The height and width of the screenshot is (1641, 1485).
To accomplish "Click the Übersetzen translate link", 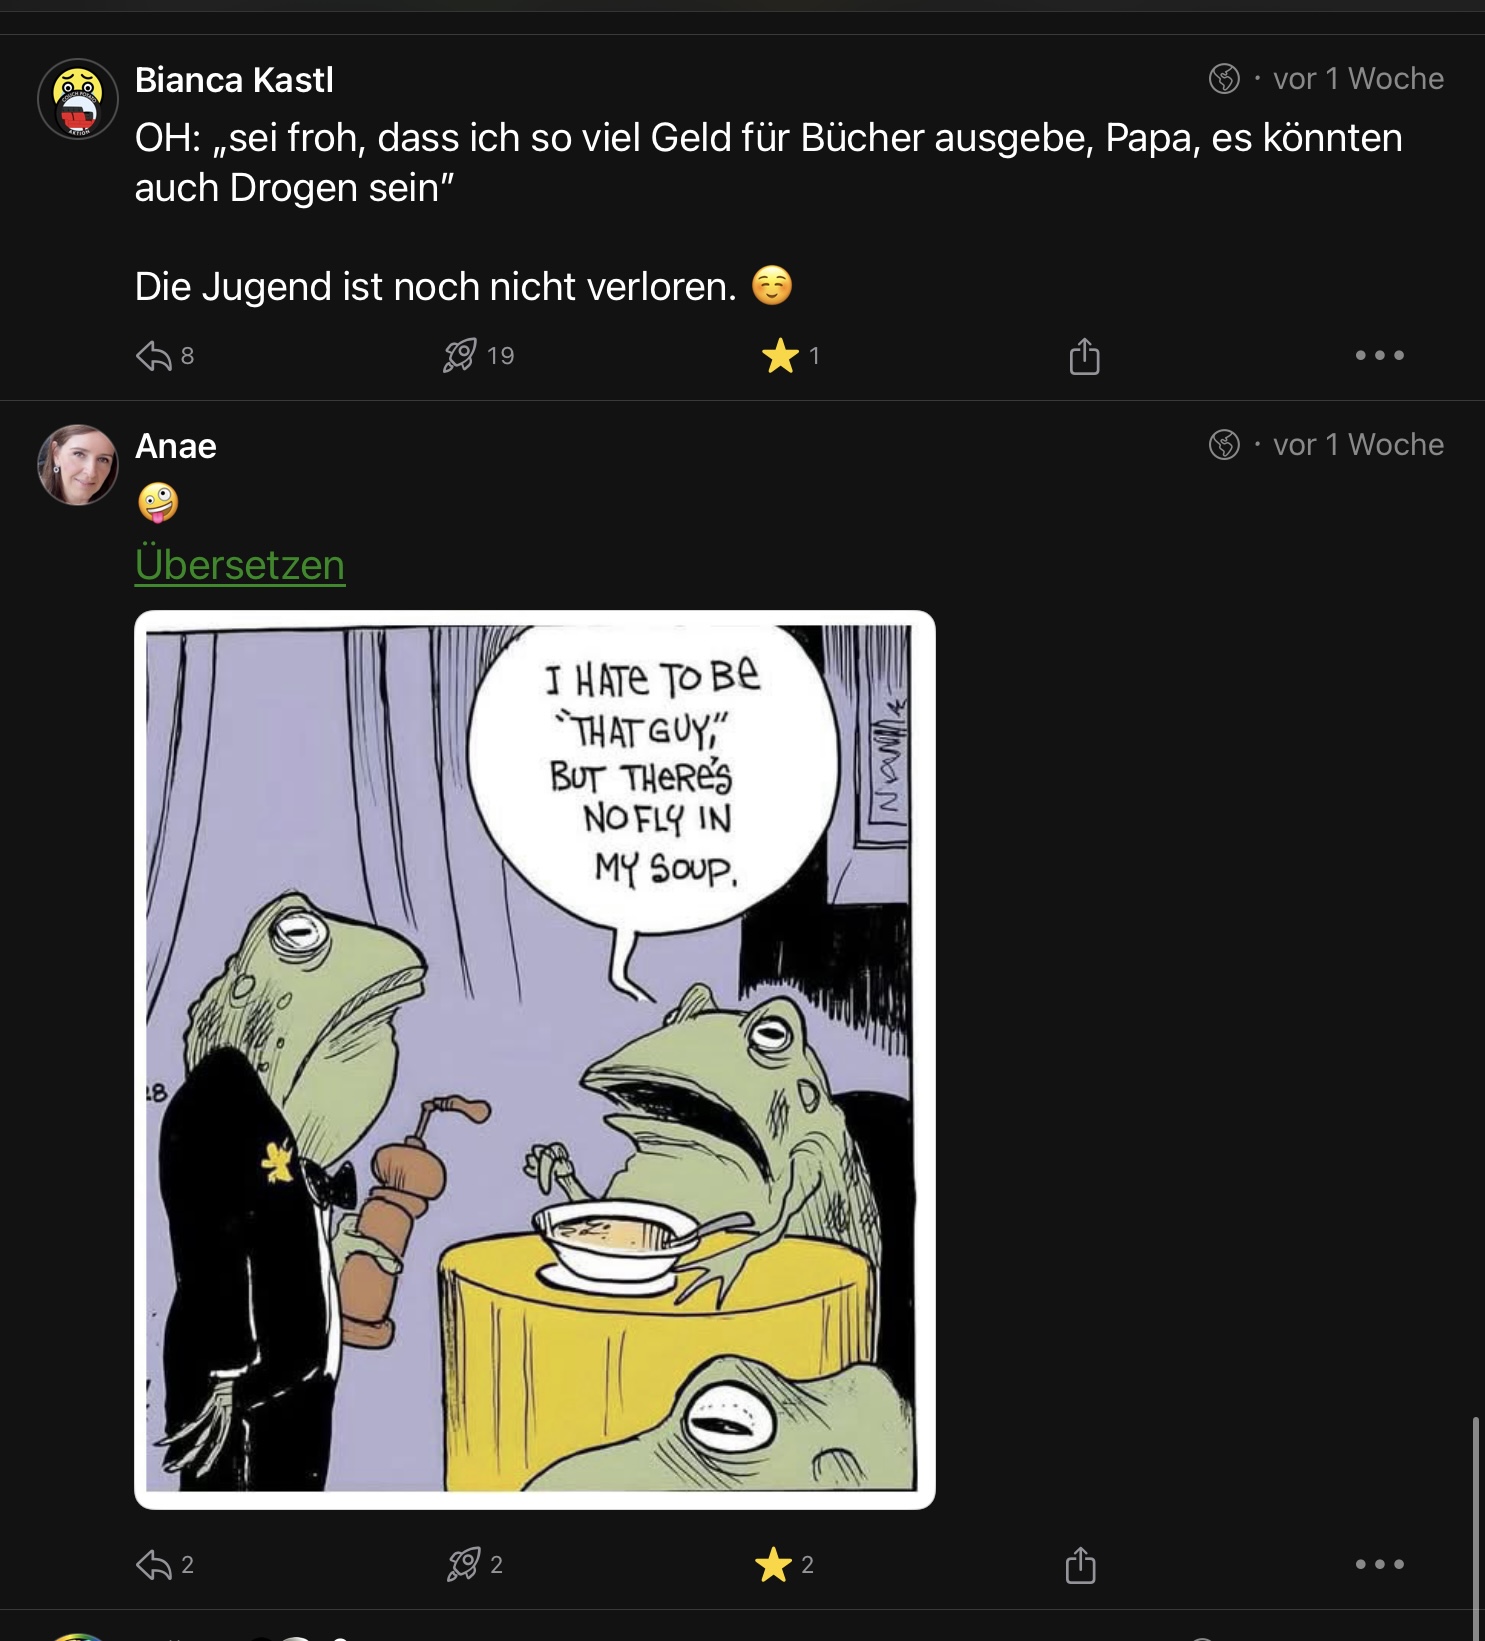I will coord(240,565).
